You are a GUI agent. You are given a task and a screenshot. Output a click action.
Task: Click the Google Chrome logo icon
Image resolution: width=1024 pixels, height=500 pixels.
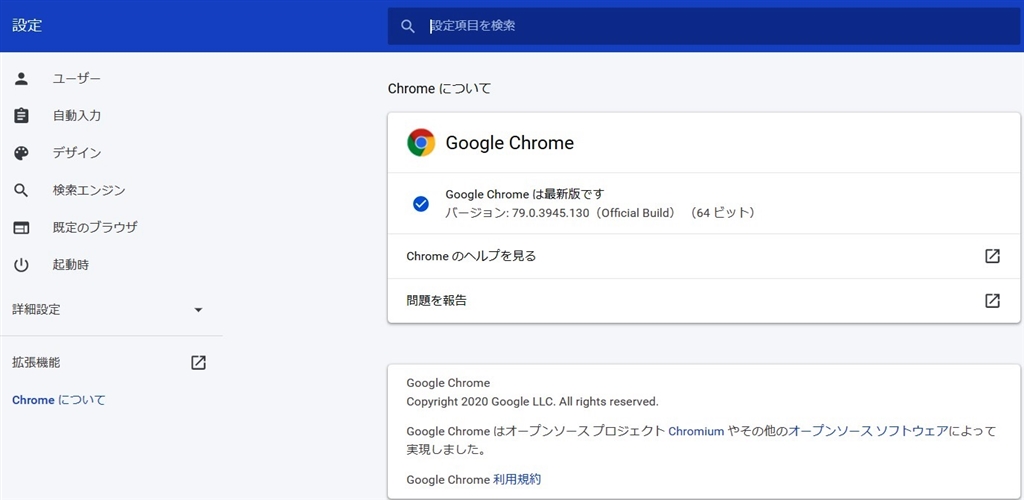point(421,143)
